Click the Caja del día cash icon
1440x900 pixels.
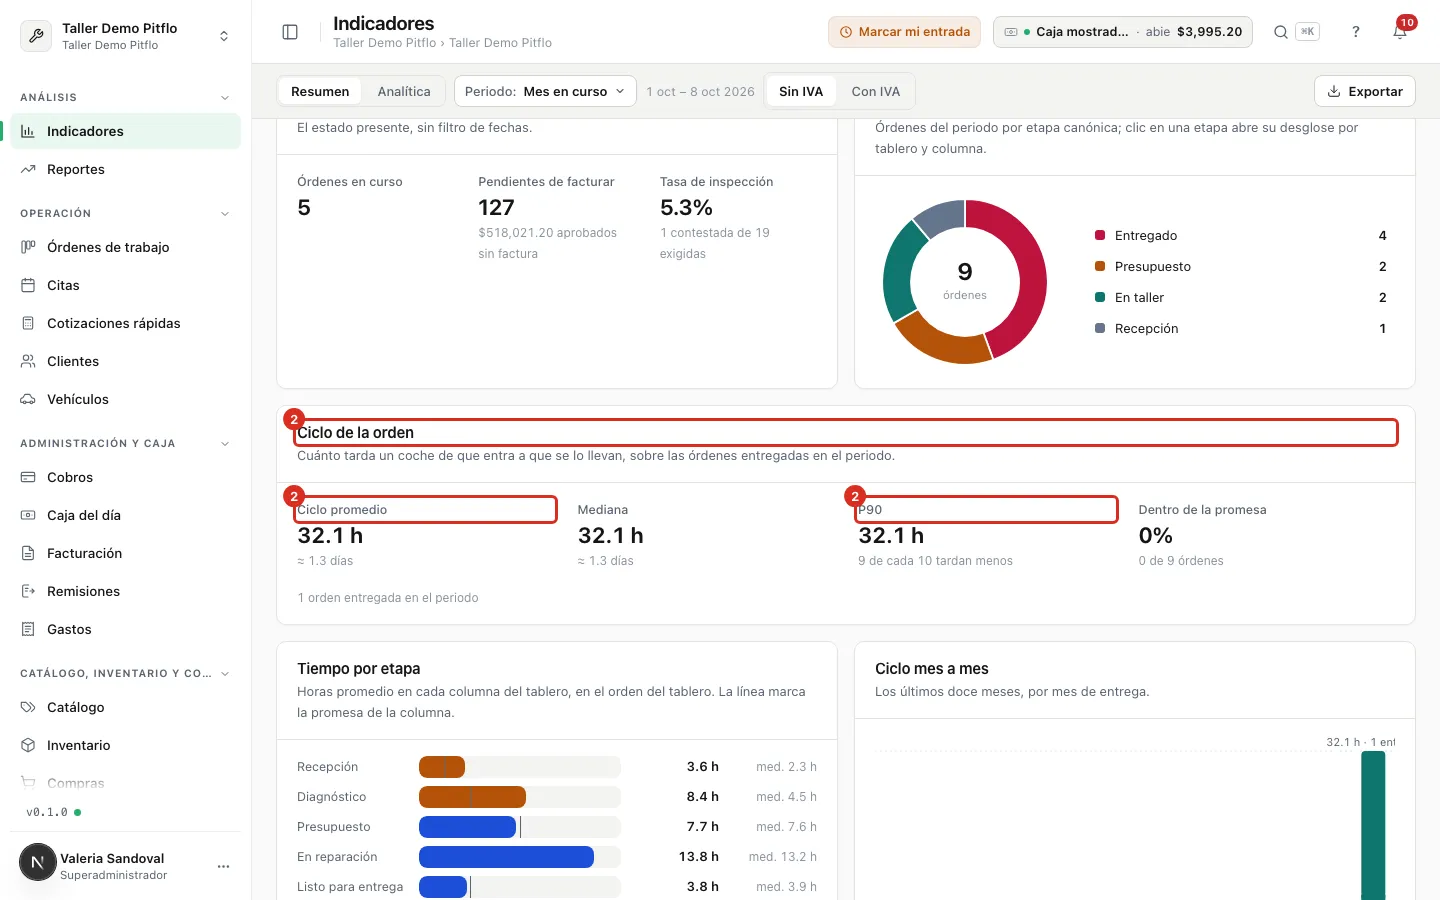point(28,515)
